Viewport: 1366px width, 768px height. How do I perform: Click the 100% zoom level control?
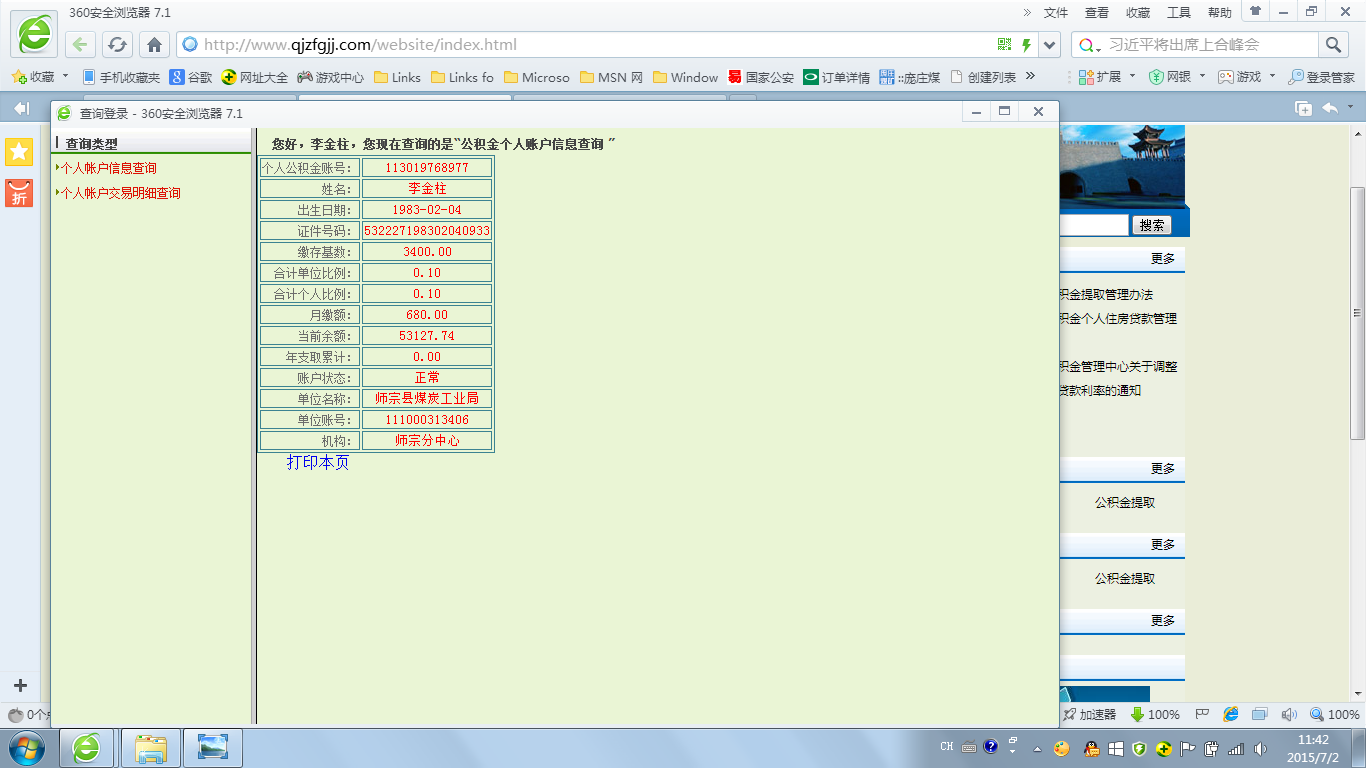(1335, 715)
